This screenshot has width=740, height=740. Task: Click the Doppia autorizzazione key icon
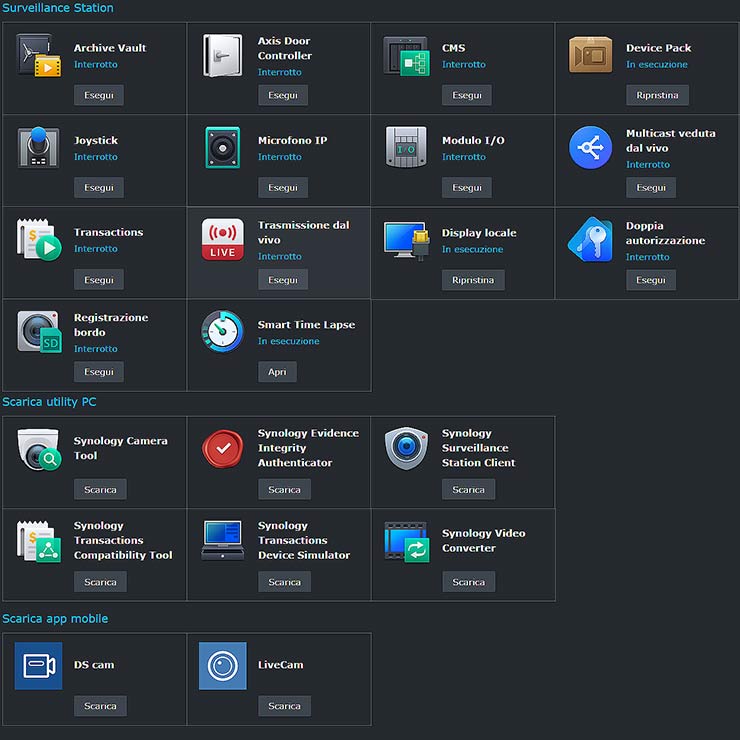590,240
